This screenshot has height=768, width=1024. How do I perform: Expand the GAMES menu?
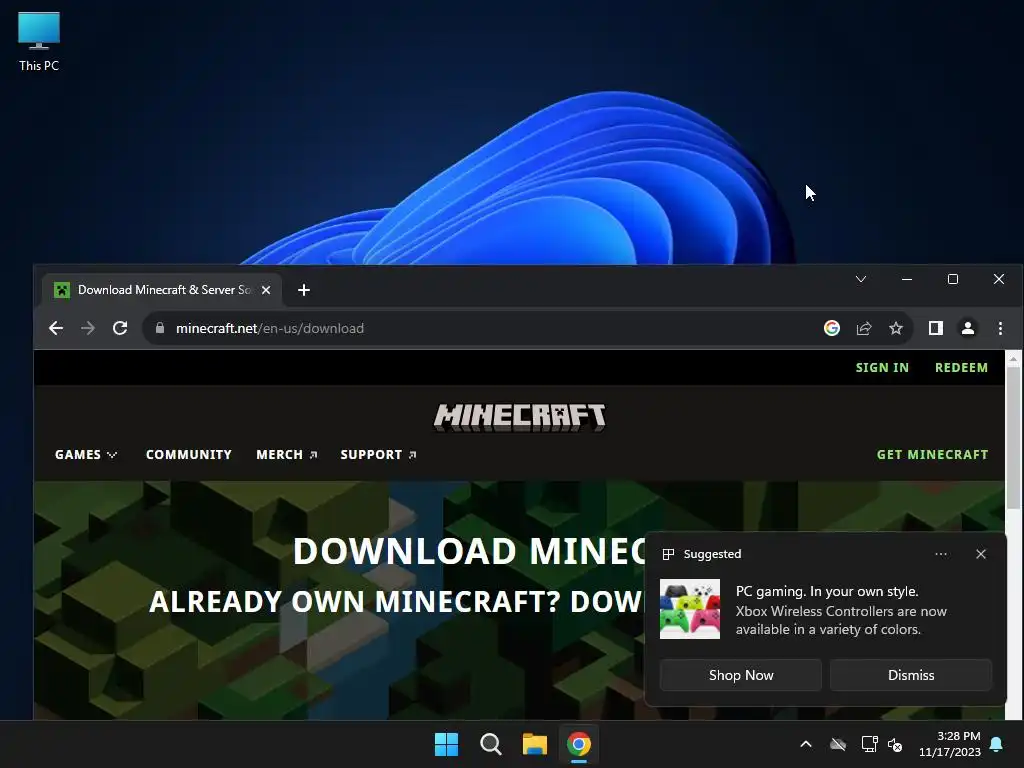pos(86,455)
